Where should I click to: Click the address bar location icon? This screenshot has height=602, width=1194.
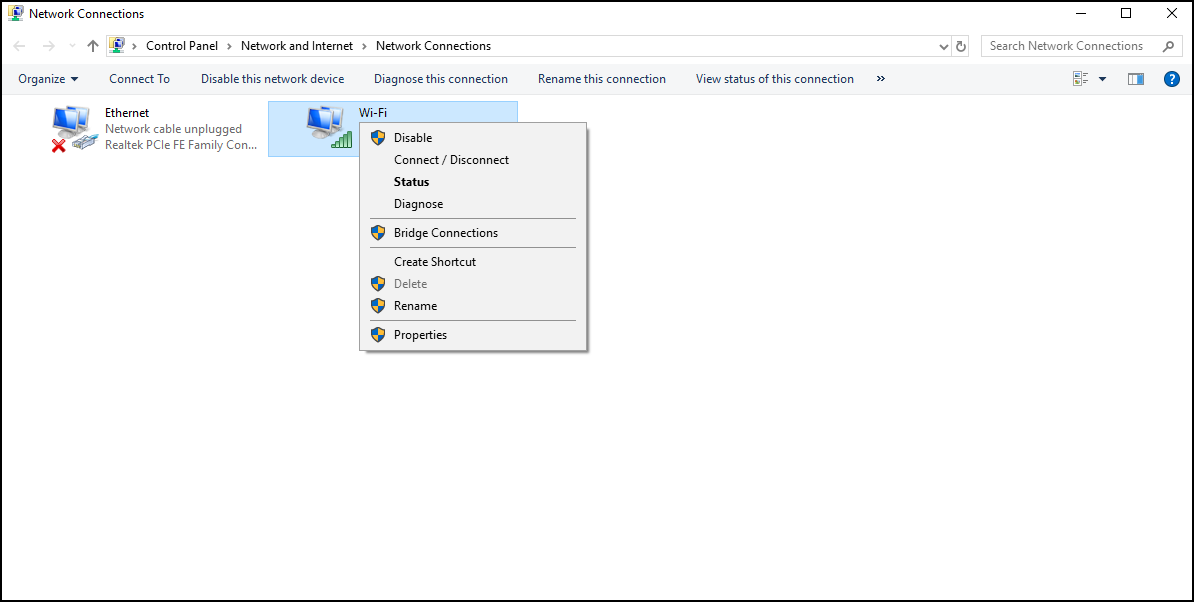coord(117,46)
